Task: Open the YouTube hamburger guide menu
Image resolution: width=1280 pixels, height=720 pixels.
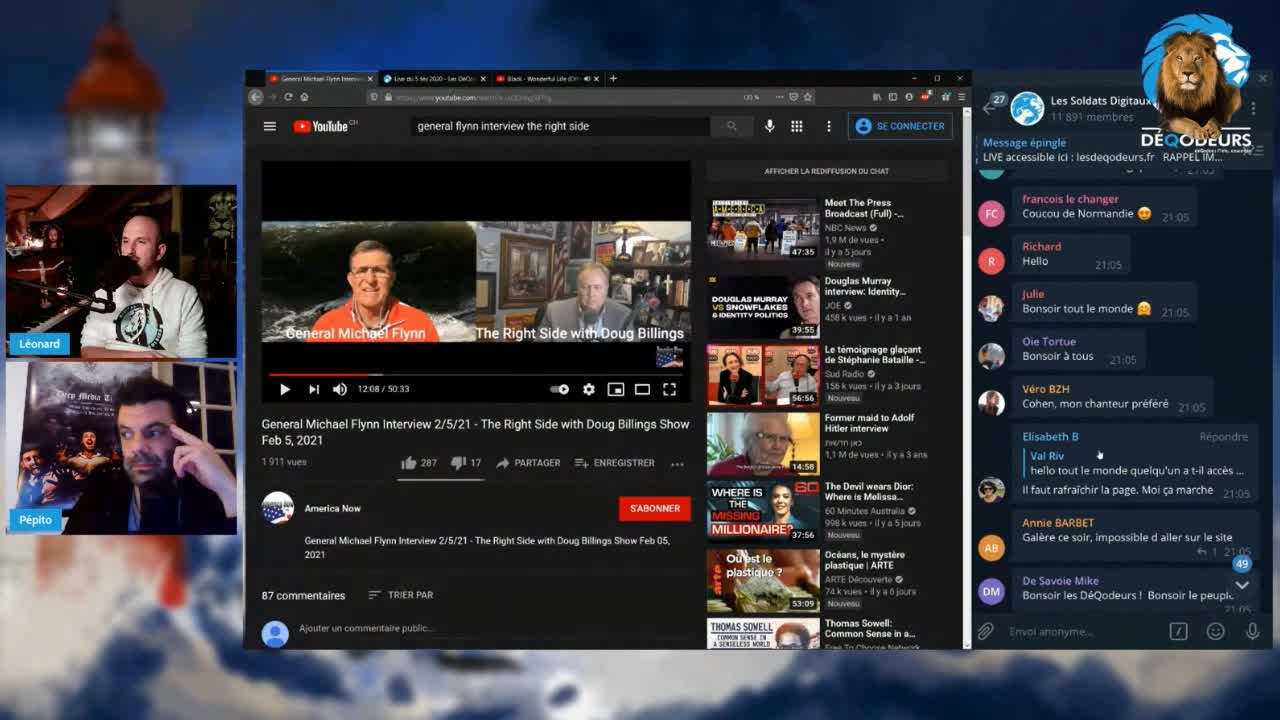Action: coord(269,126)
